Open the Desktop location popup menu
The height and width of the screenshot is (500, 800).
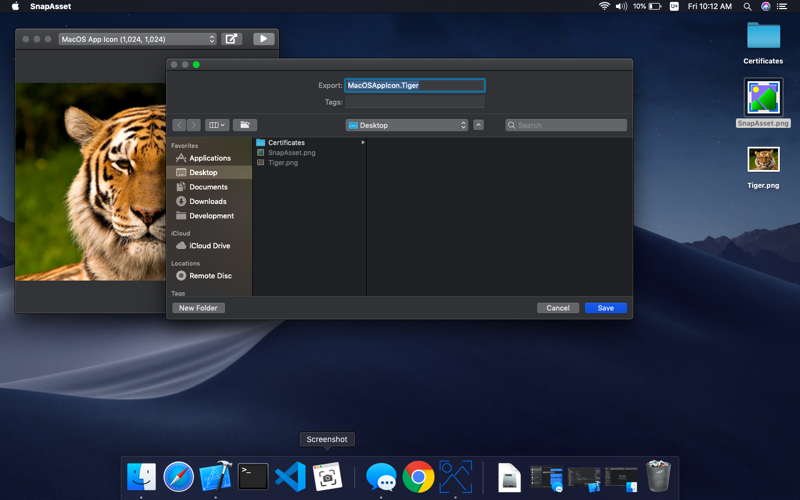(407, 125)
